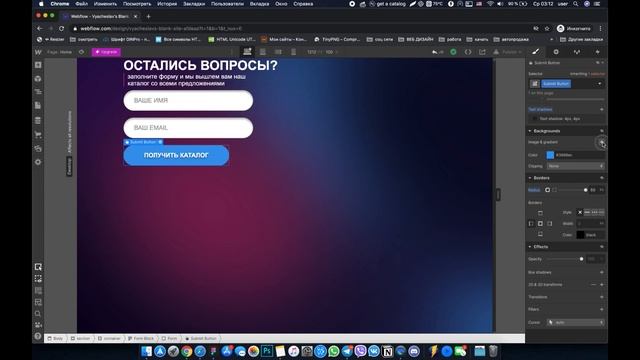The height and width of the screenshot is (360, 640).
Task: Open the selector states dropdown arrow
Action: click(599, 84)
